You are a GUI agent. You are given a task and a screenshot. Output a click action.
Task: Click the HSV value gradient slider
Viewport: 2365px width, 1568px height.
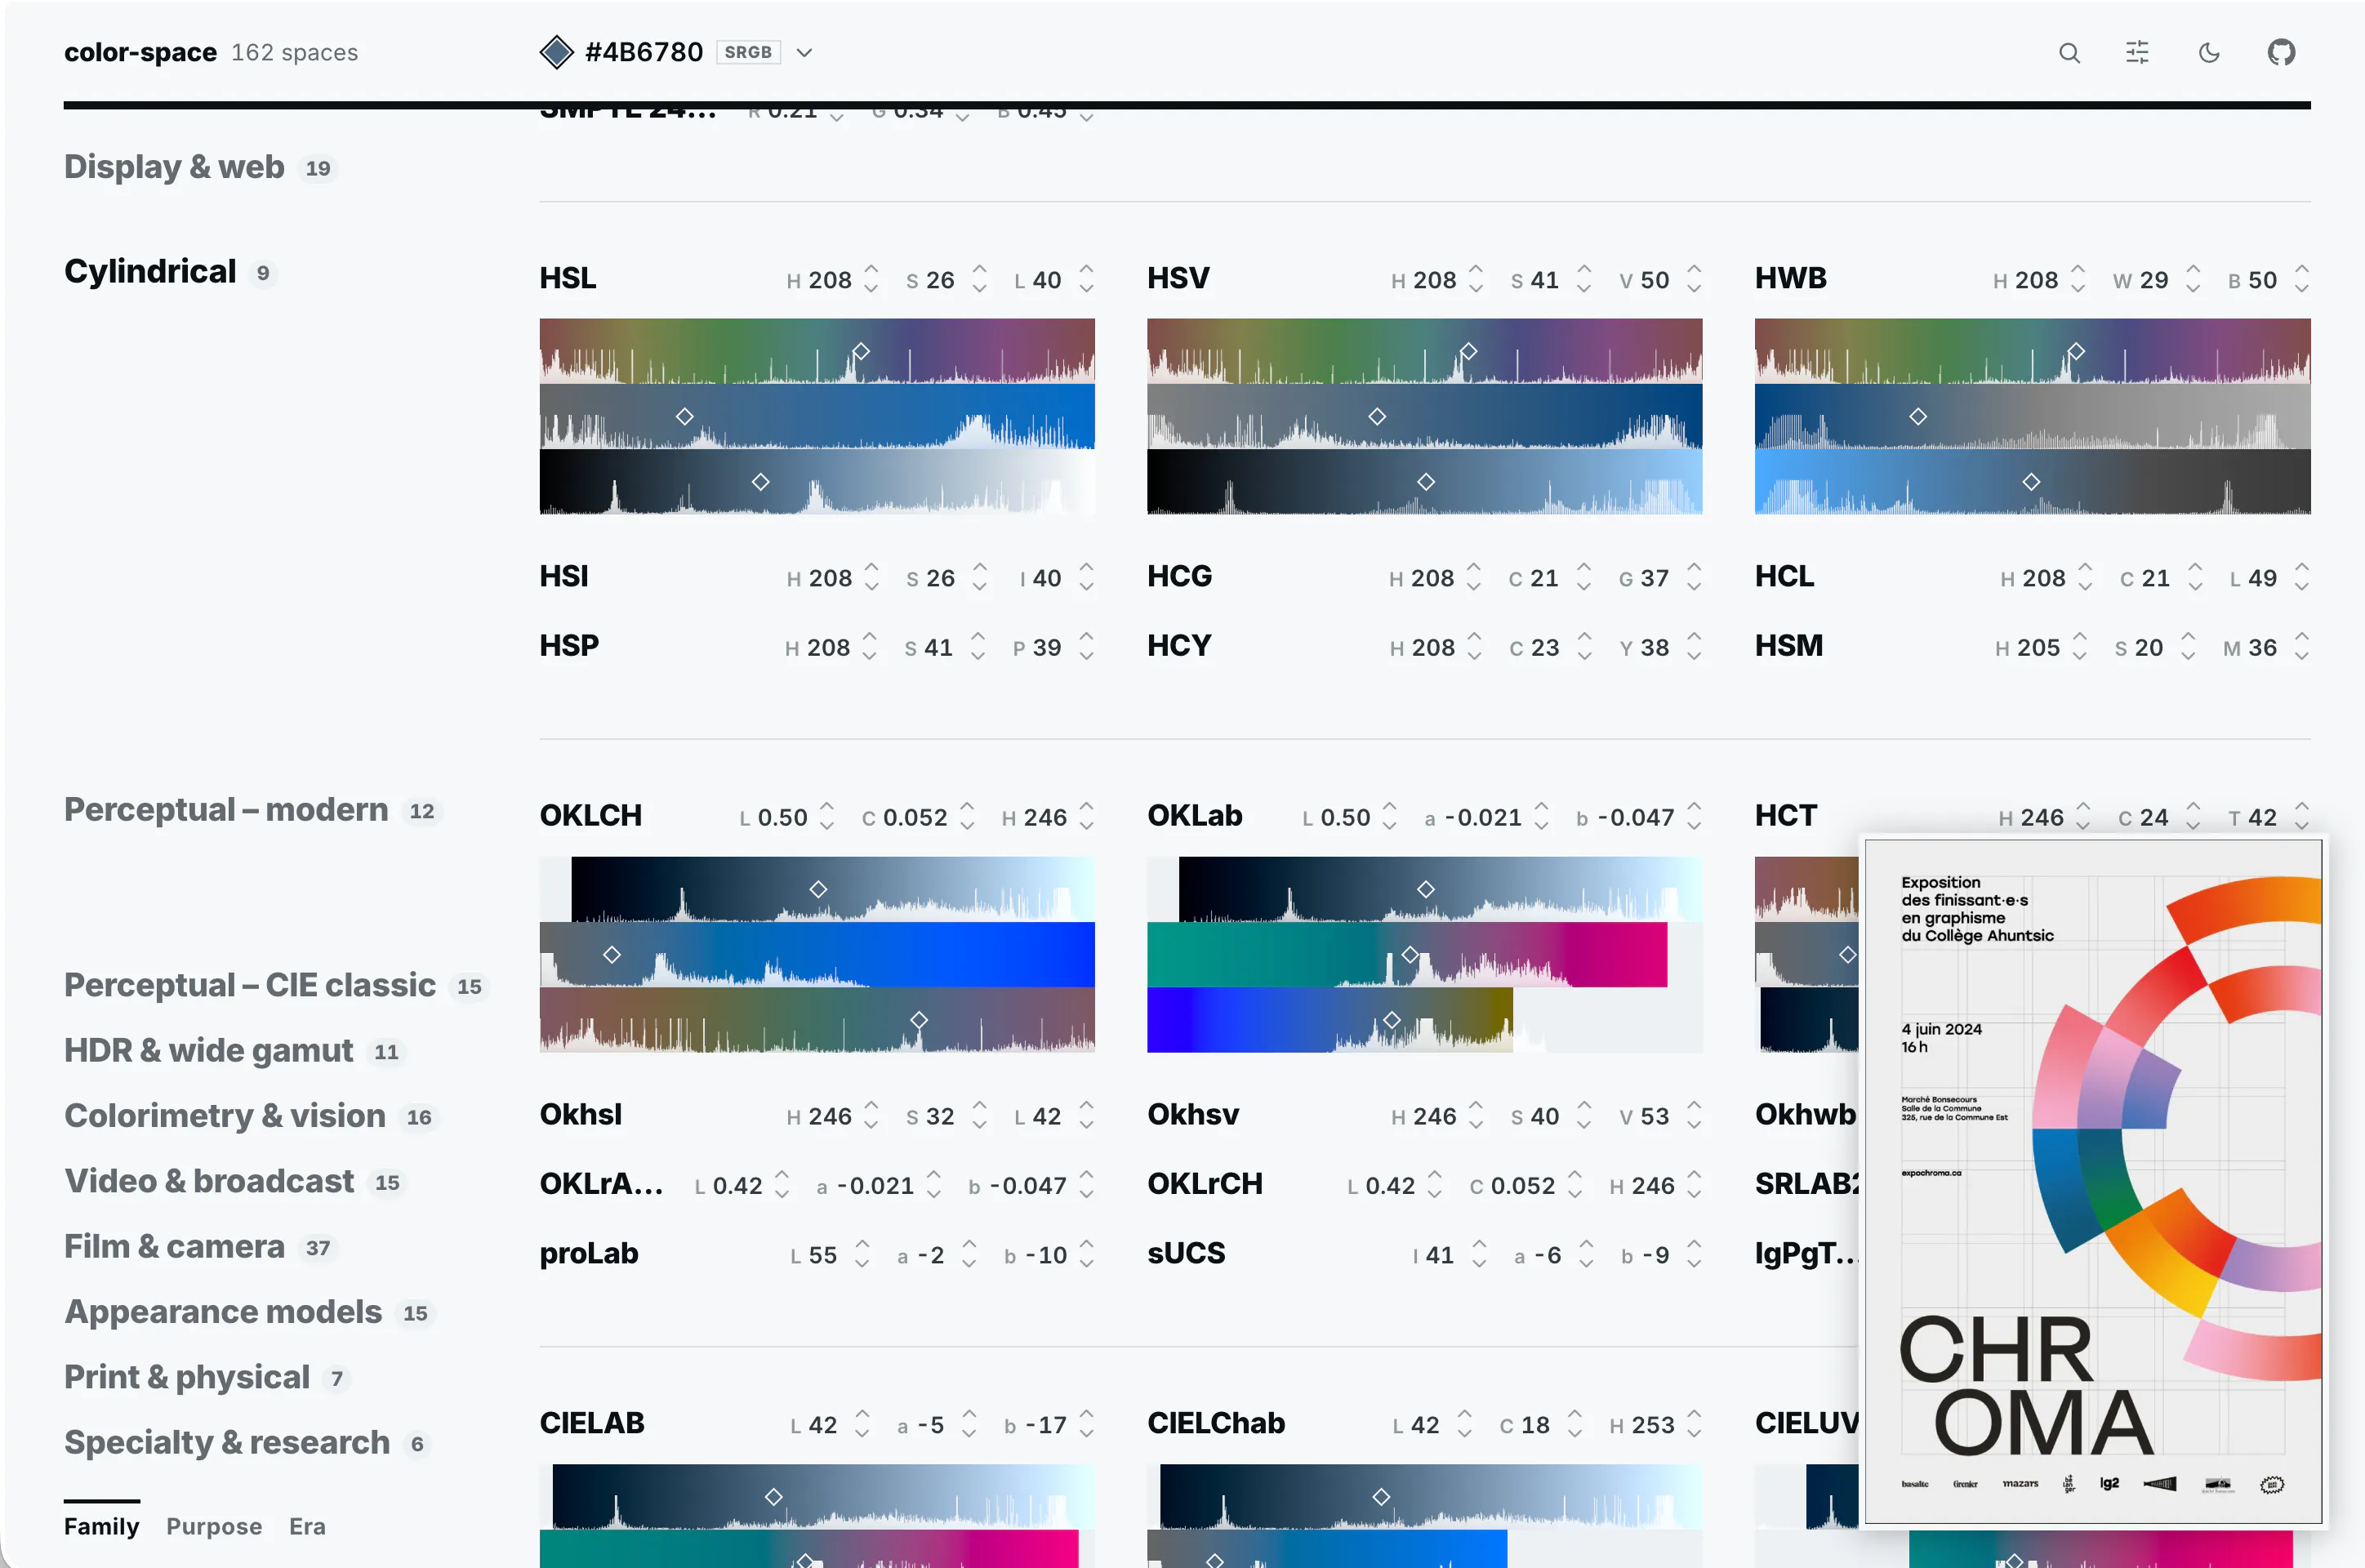point(1424,482)
